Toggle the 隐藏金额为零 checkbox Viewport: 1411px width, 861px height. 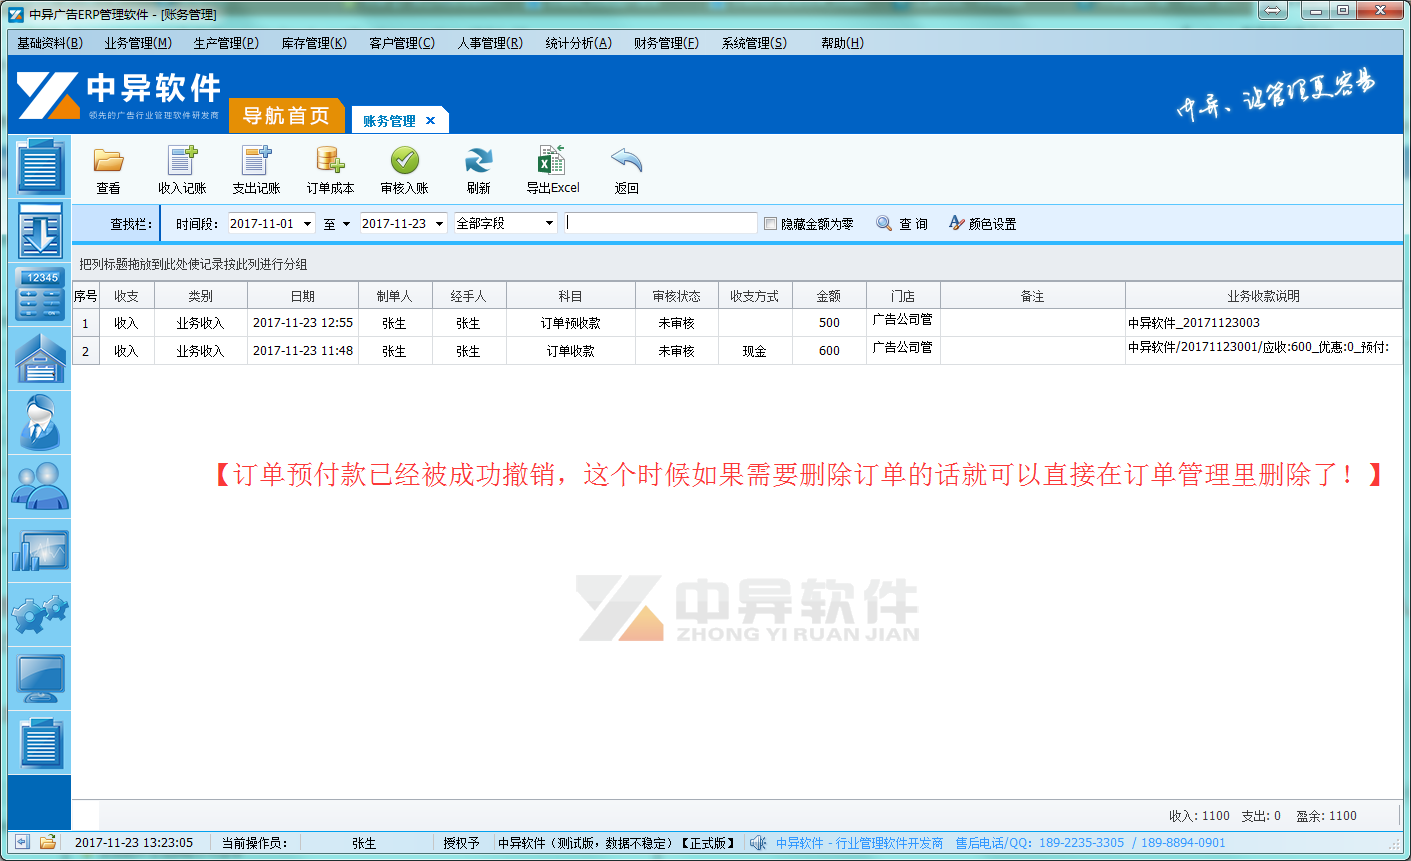[x=770, y=224]
